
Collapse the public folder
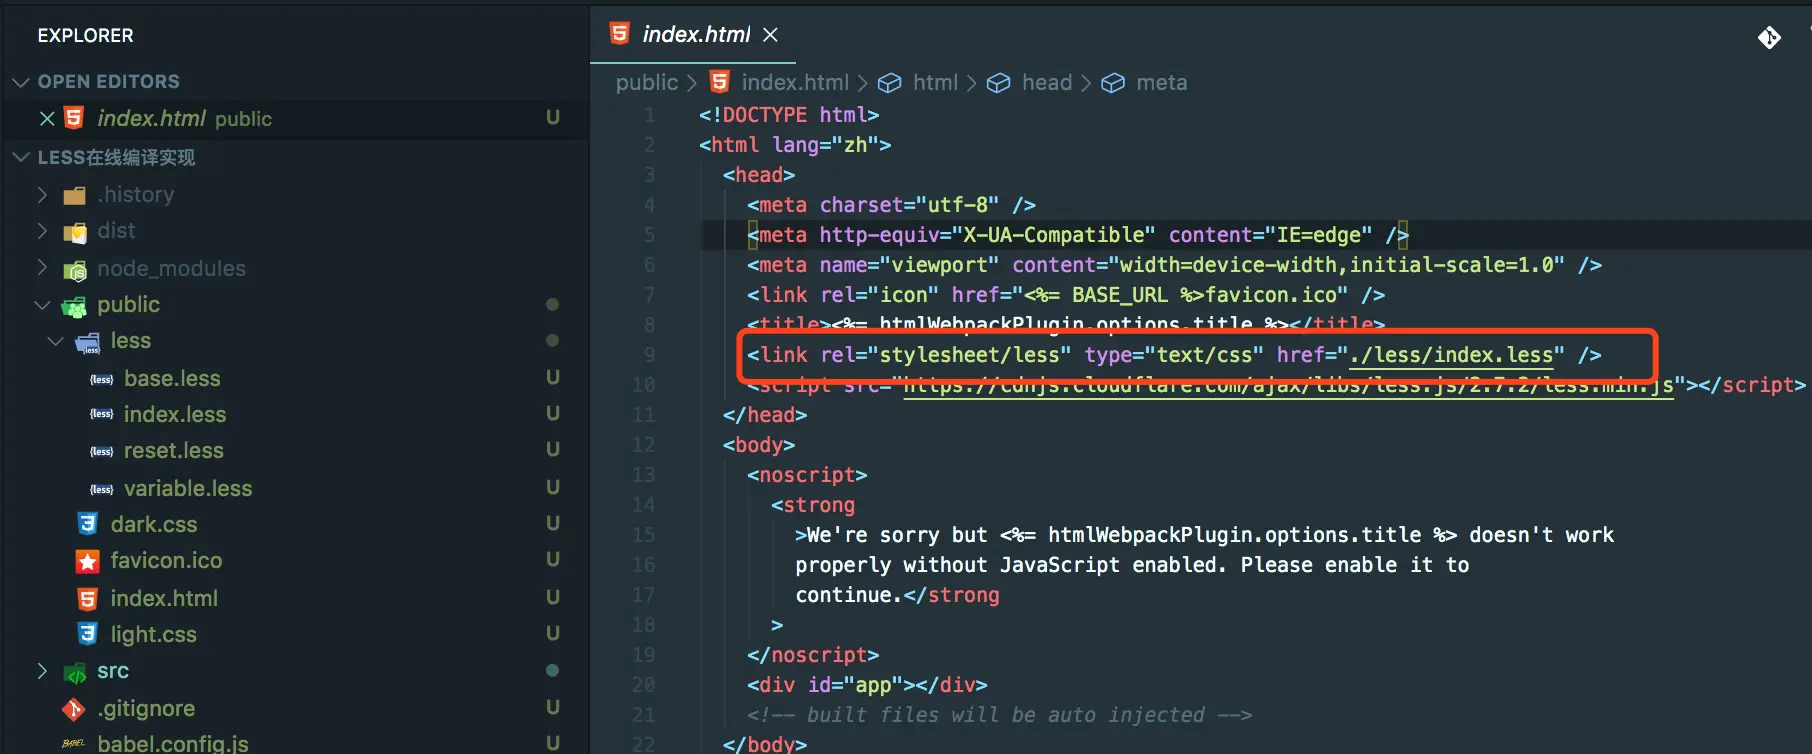42,304
